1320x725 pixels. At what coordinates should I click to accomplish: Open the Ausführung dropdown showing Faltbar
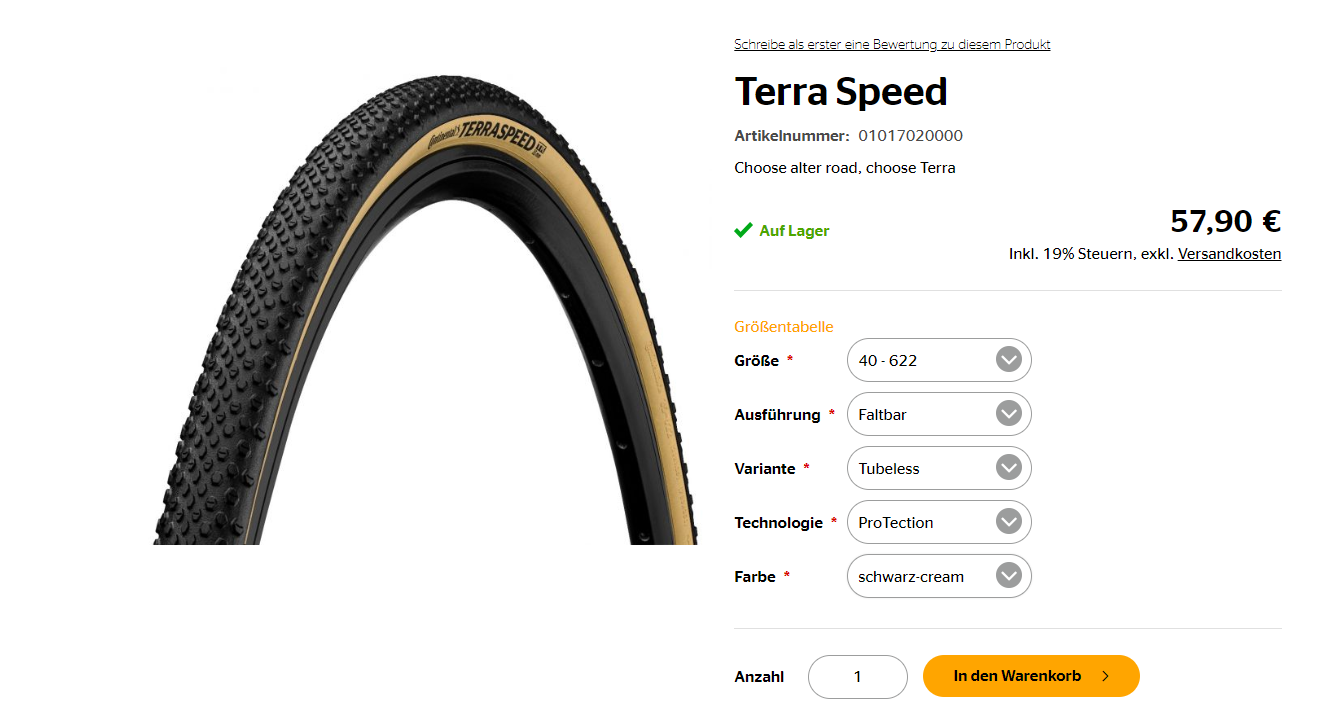[939, 414]
